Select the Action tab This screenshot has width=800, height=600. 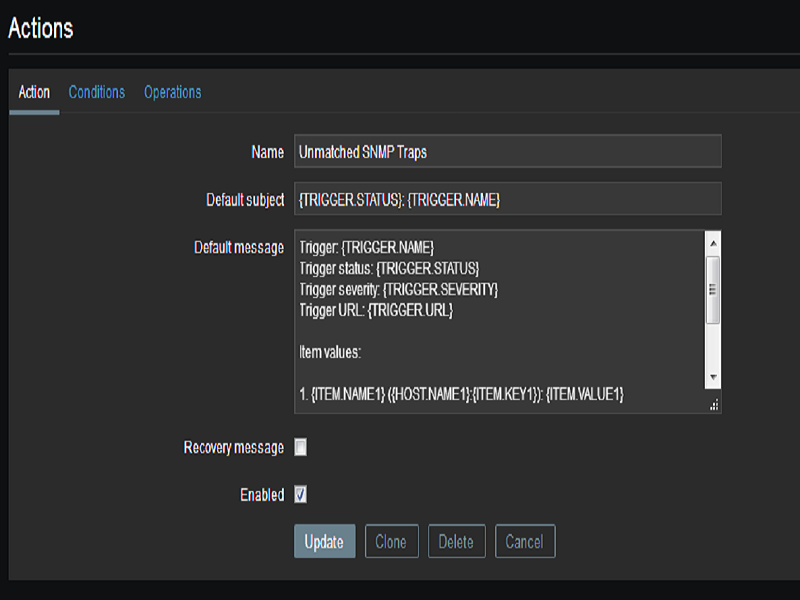click(x=34, y=92)
